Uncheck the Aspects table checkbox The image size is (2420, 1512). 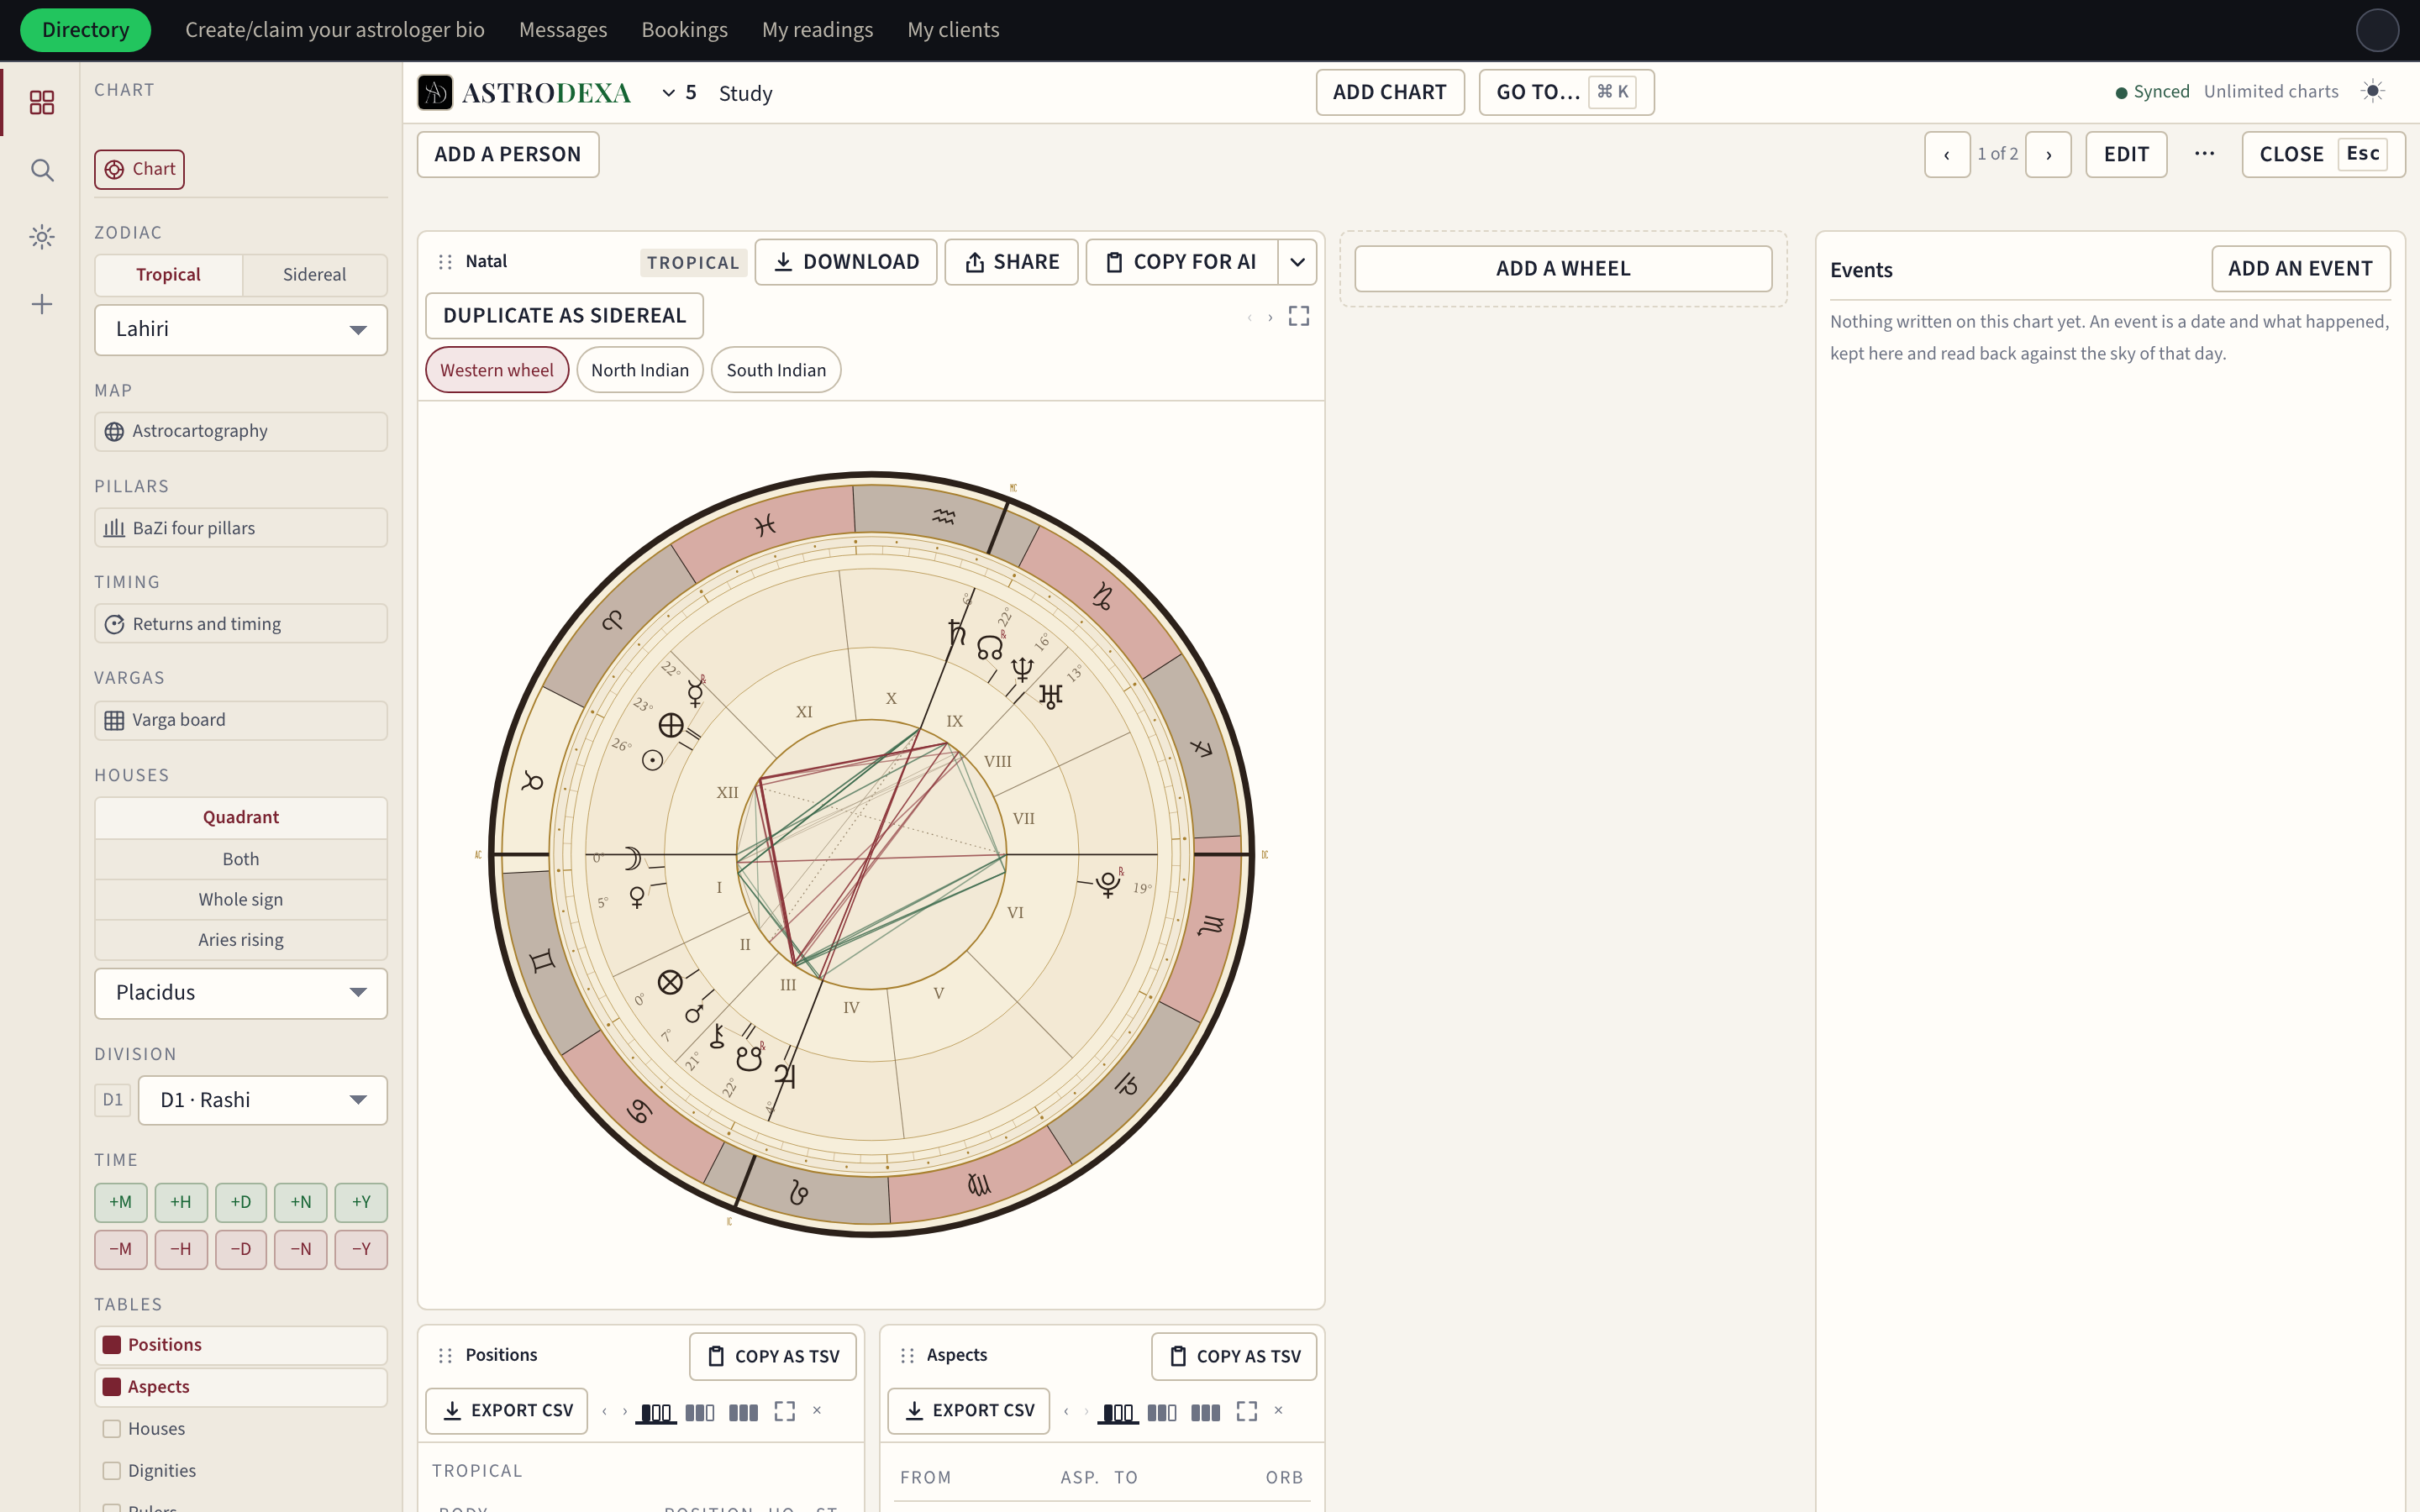(112, 1387)
